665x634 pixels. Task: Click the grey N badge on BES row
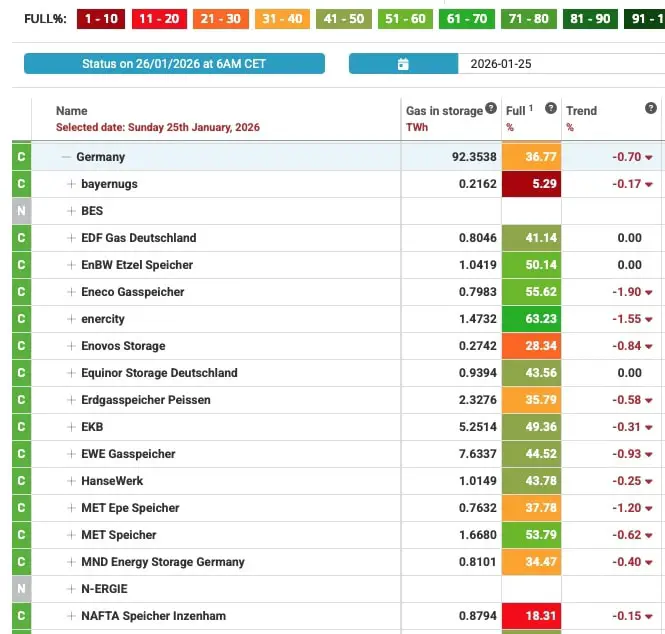click(21, 211)
